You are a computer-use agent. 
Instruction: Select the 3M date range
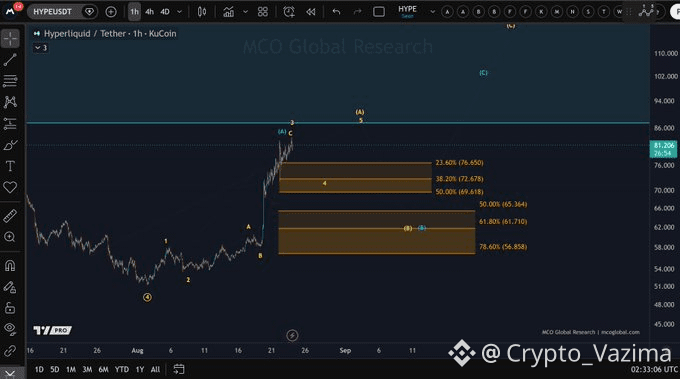click(x=87, y=369)
